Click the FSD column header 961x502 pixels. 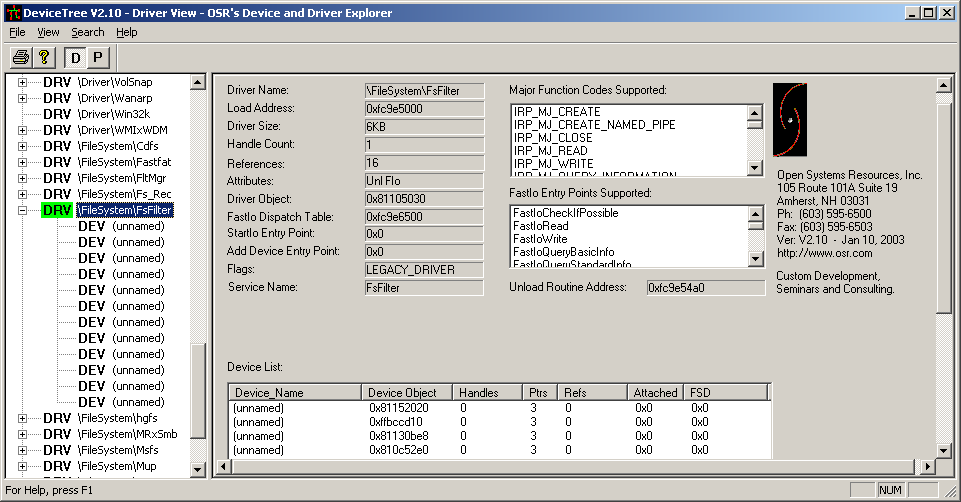(x=726, y=392)
